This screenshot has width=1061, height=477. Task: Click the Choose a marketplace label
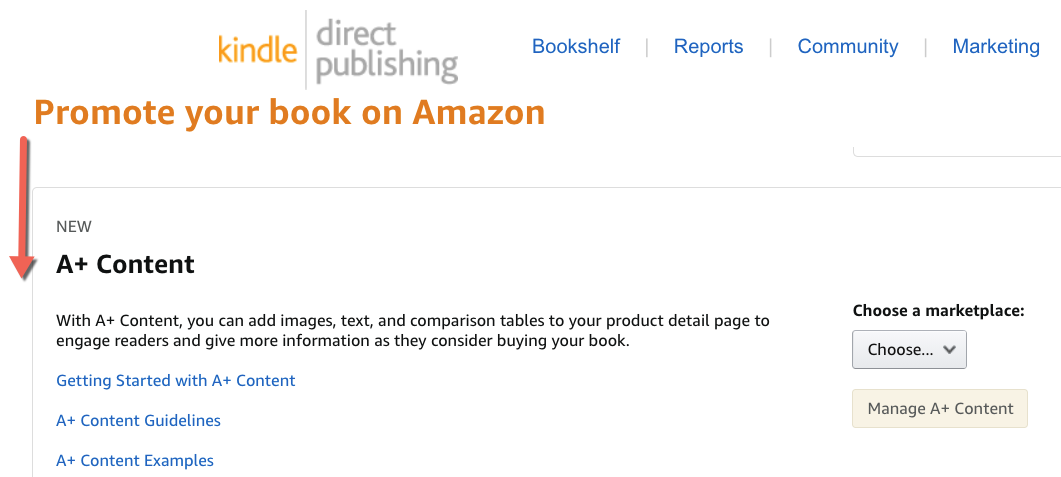[939, 311]
